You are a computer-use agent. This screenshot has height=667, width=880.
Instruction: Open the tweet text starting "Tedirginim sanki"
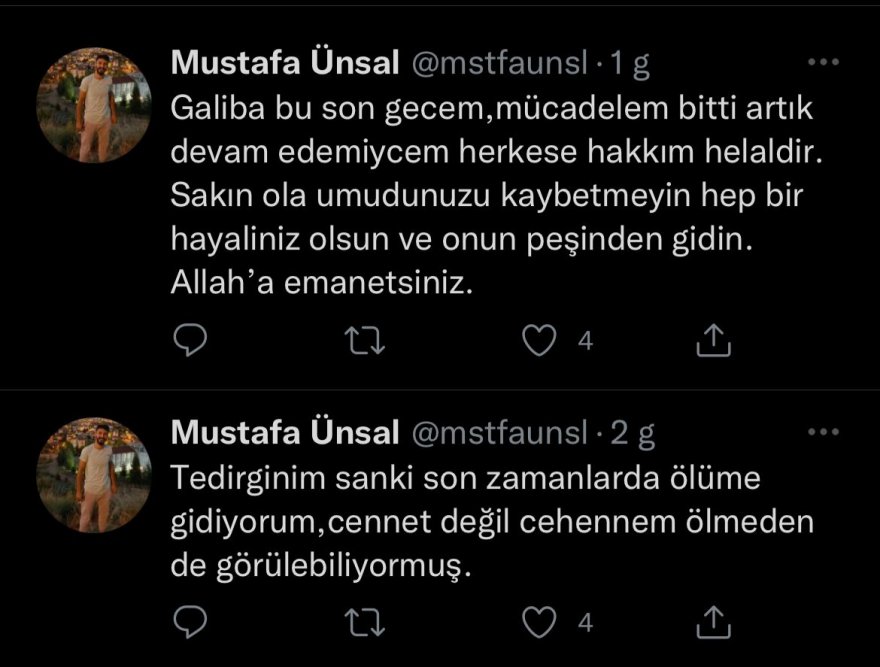pyautogui.click(x=480, y=522)
